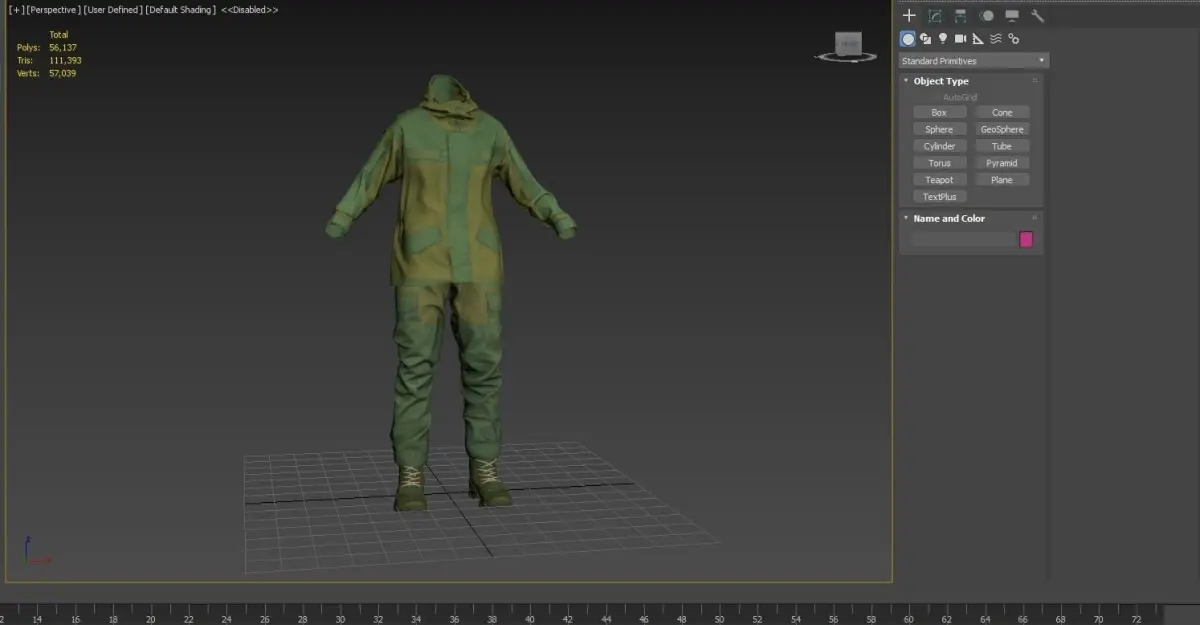Image resolution: width=1200 pixels, height=625 pixels.
Task: Click the Verts count statistic
Action: tap(47, 73)
